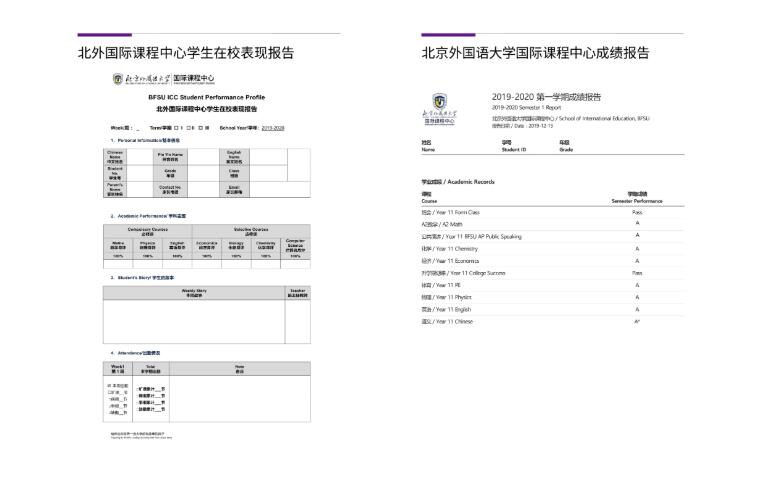This screenshot has height=486, width=774.
Task: Click the purple accent bar above the left title
Action: tap(103, 35)
